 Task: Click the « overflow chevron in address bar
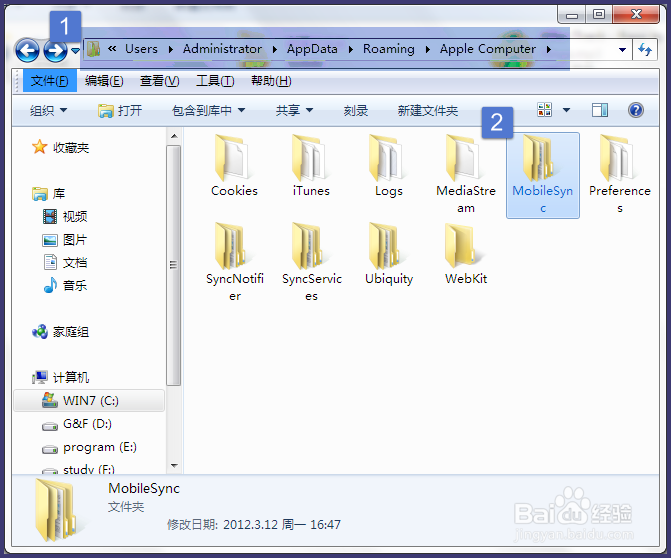coord(112,49)
